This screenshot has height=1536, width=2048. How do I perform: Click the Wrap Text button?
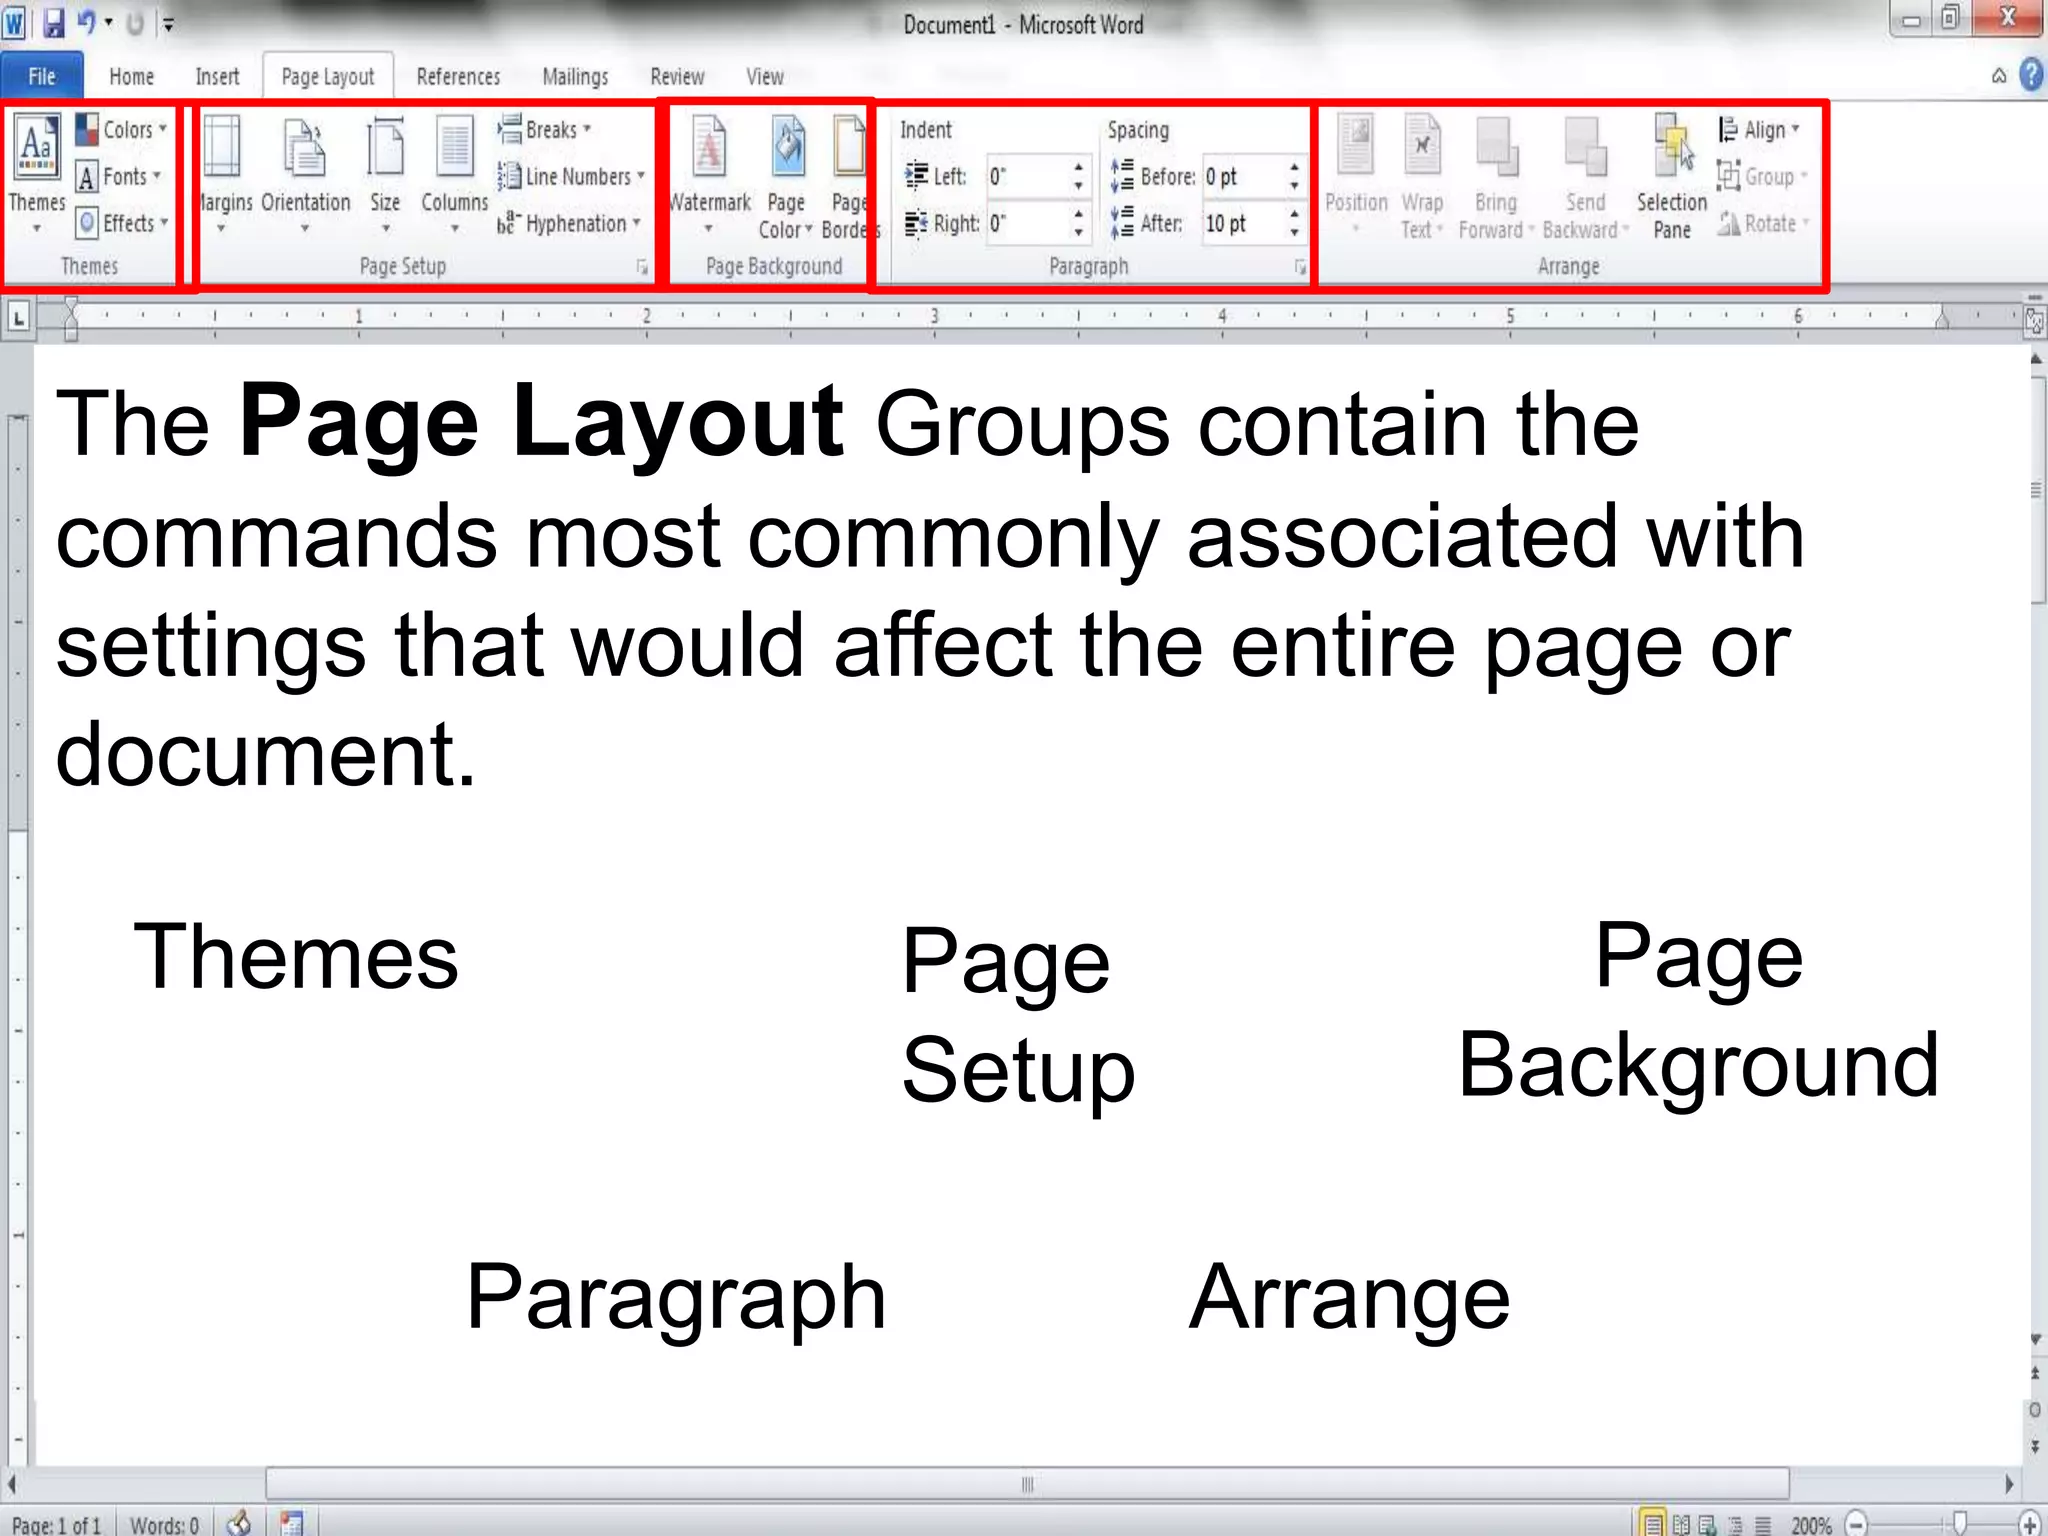click(x=1422, y=177)
